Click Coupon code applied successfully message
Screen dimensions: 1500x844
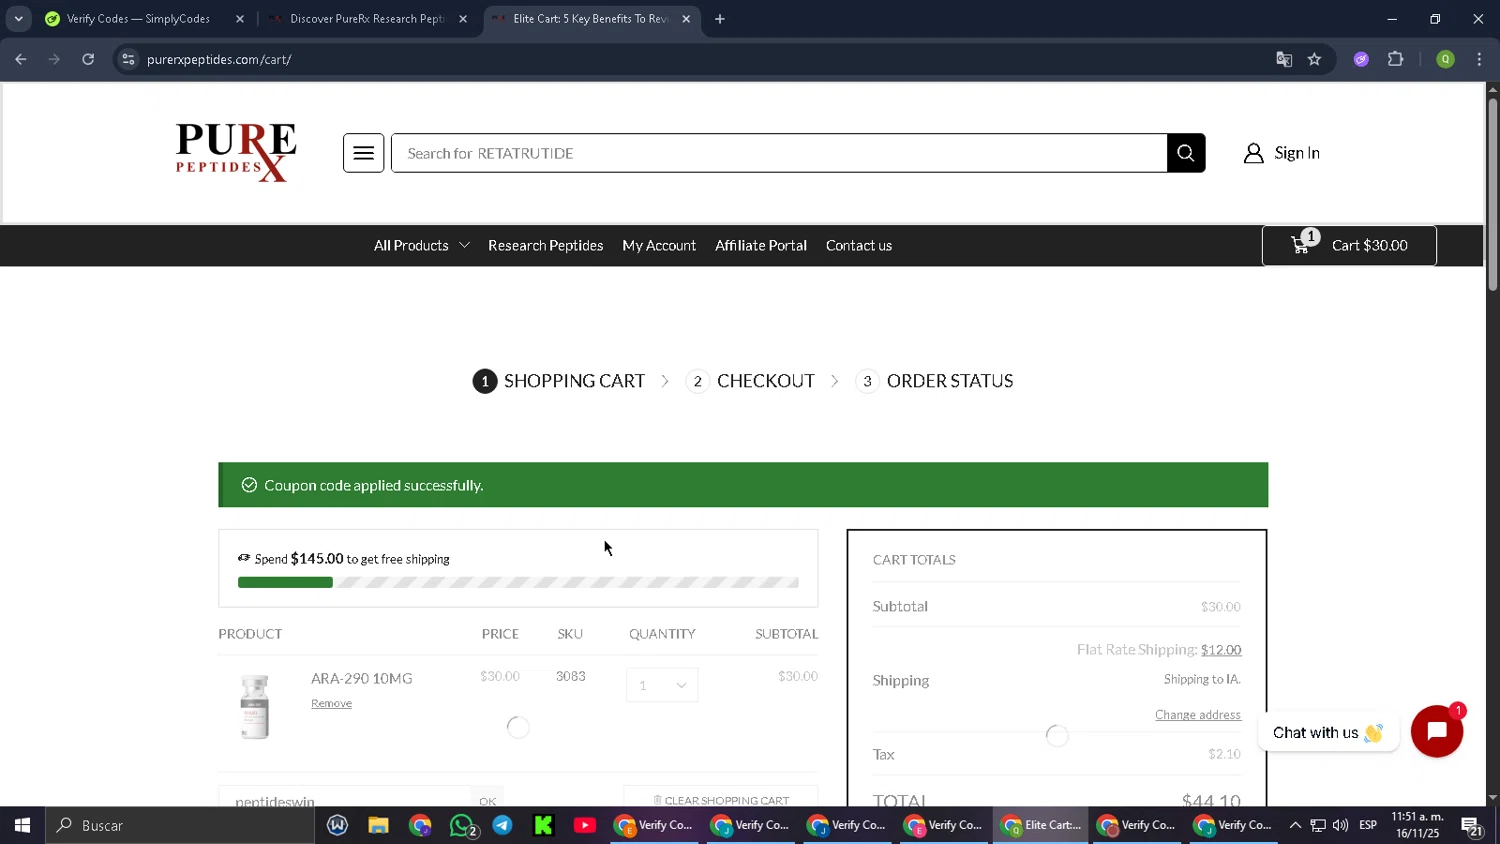point(373,485)
